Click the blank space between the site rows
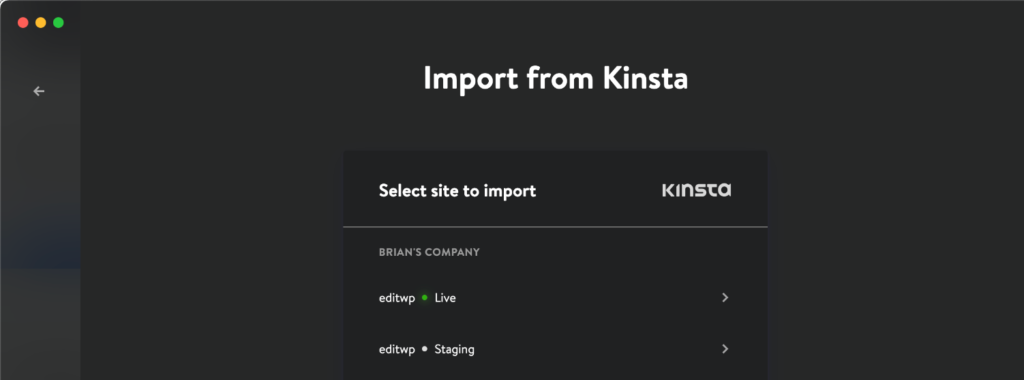 555,323
